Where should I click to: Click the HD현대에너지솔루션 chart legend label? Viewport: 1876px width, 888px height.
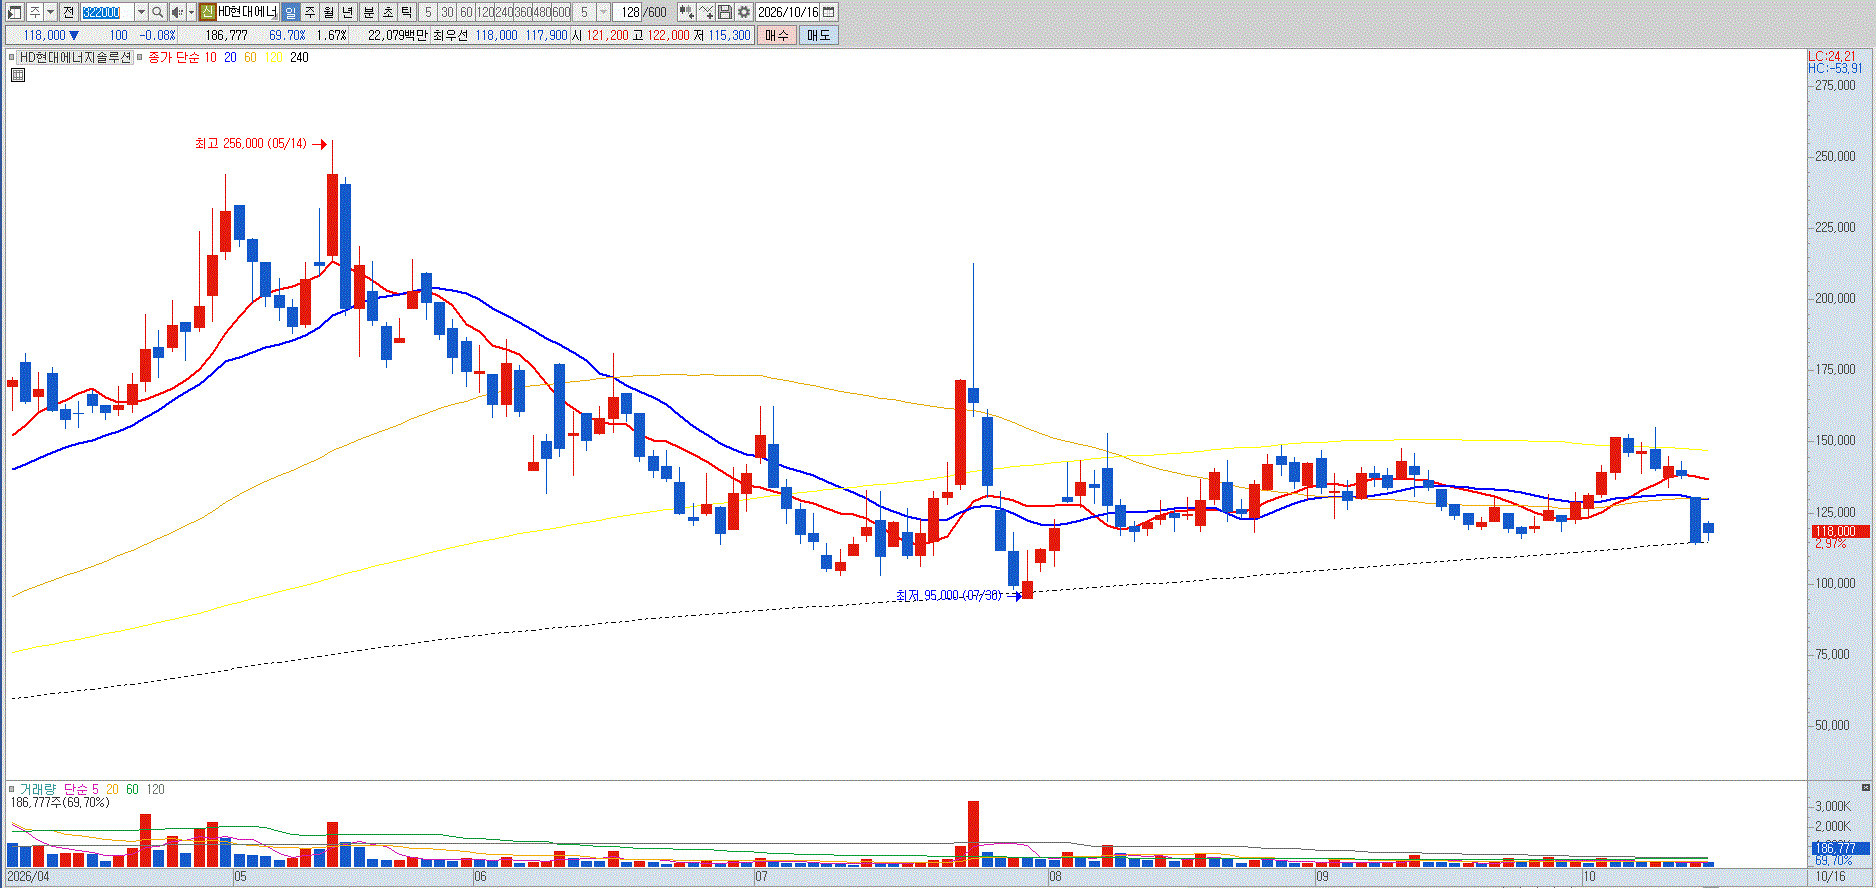pyautogui.click(x=76, y=57)
